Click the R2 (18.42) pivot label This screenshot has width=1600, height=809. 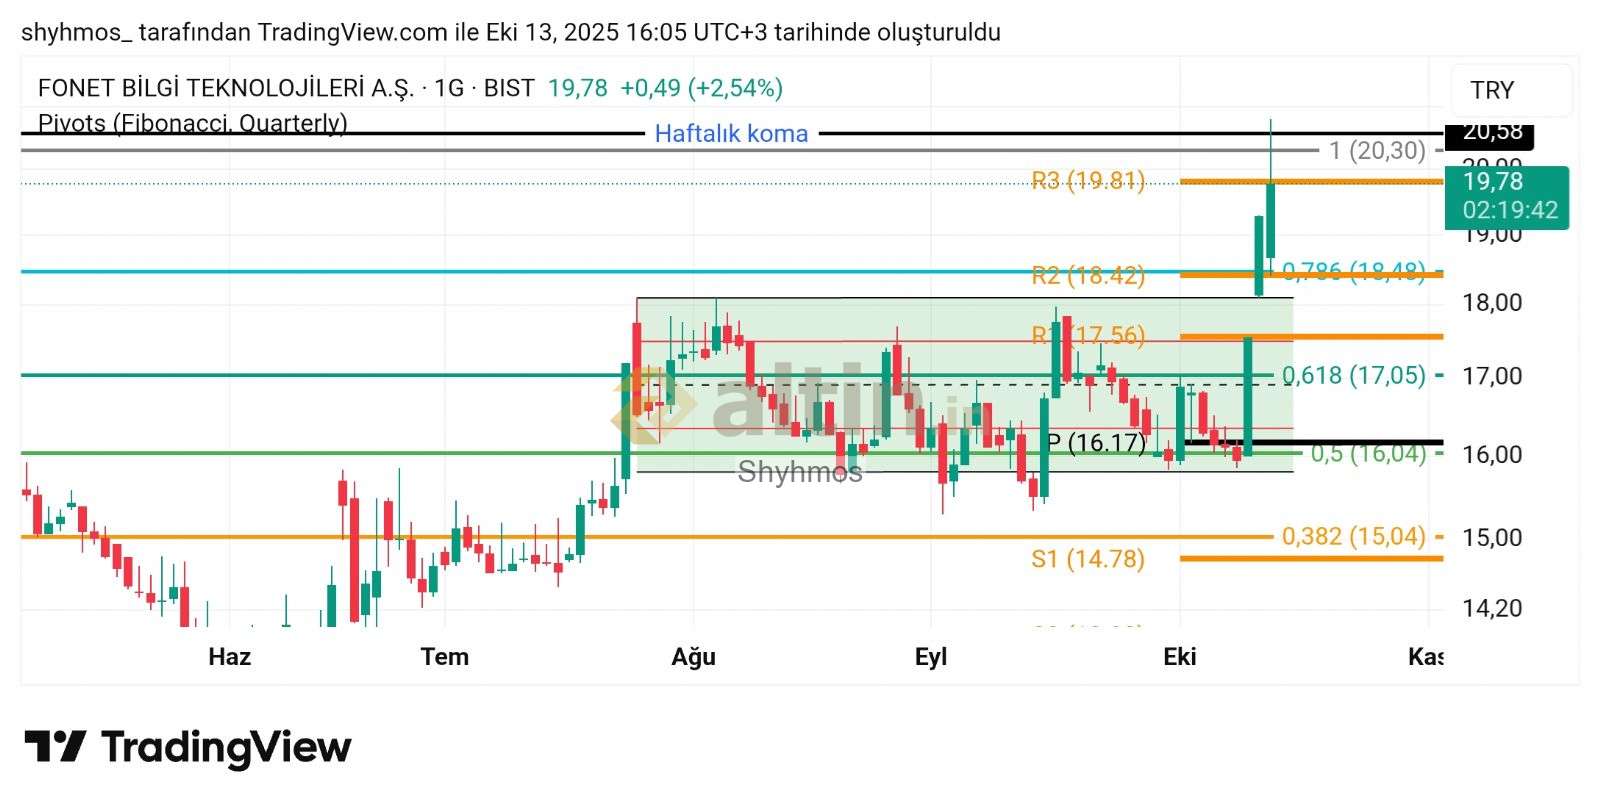coord(1088,275)
